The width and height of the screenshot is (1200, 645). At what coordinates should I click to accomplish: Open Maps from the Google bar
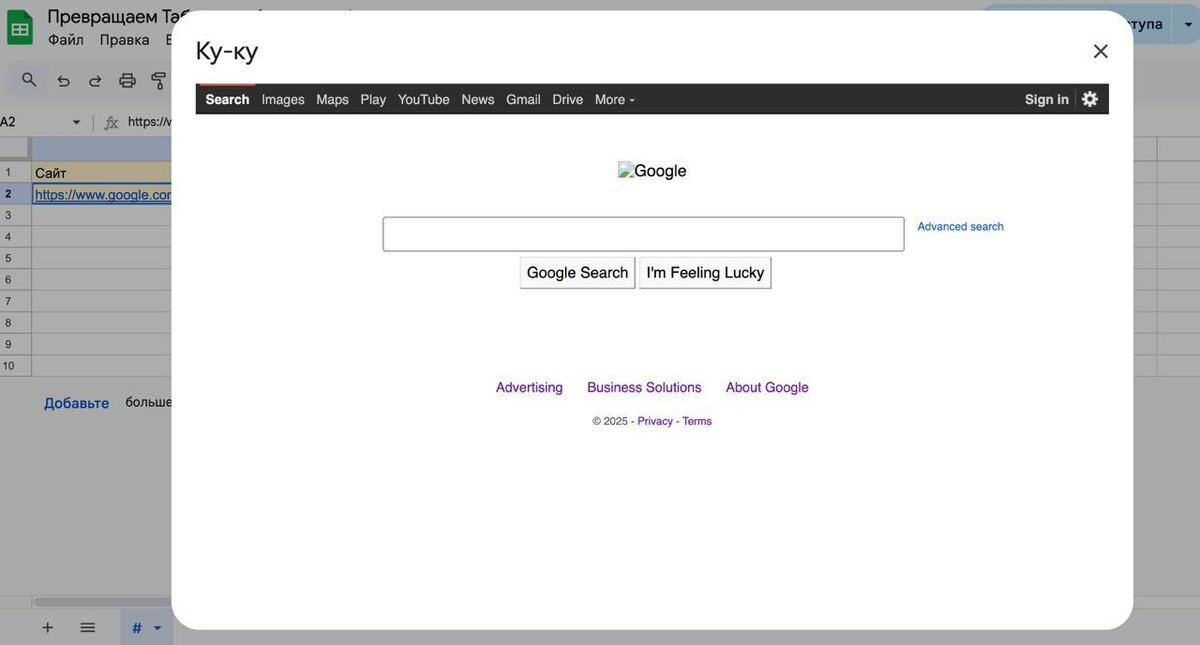pos(332,99)
